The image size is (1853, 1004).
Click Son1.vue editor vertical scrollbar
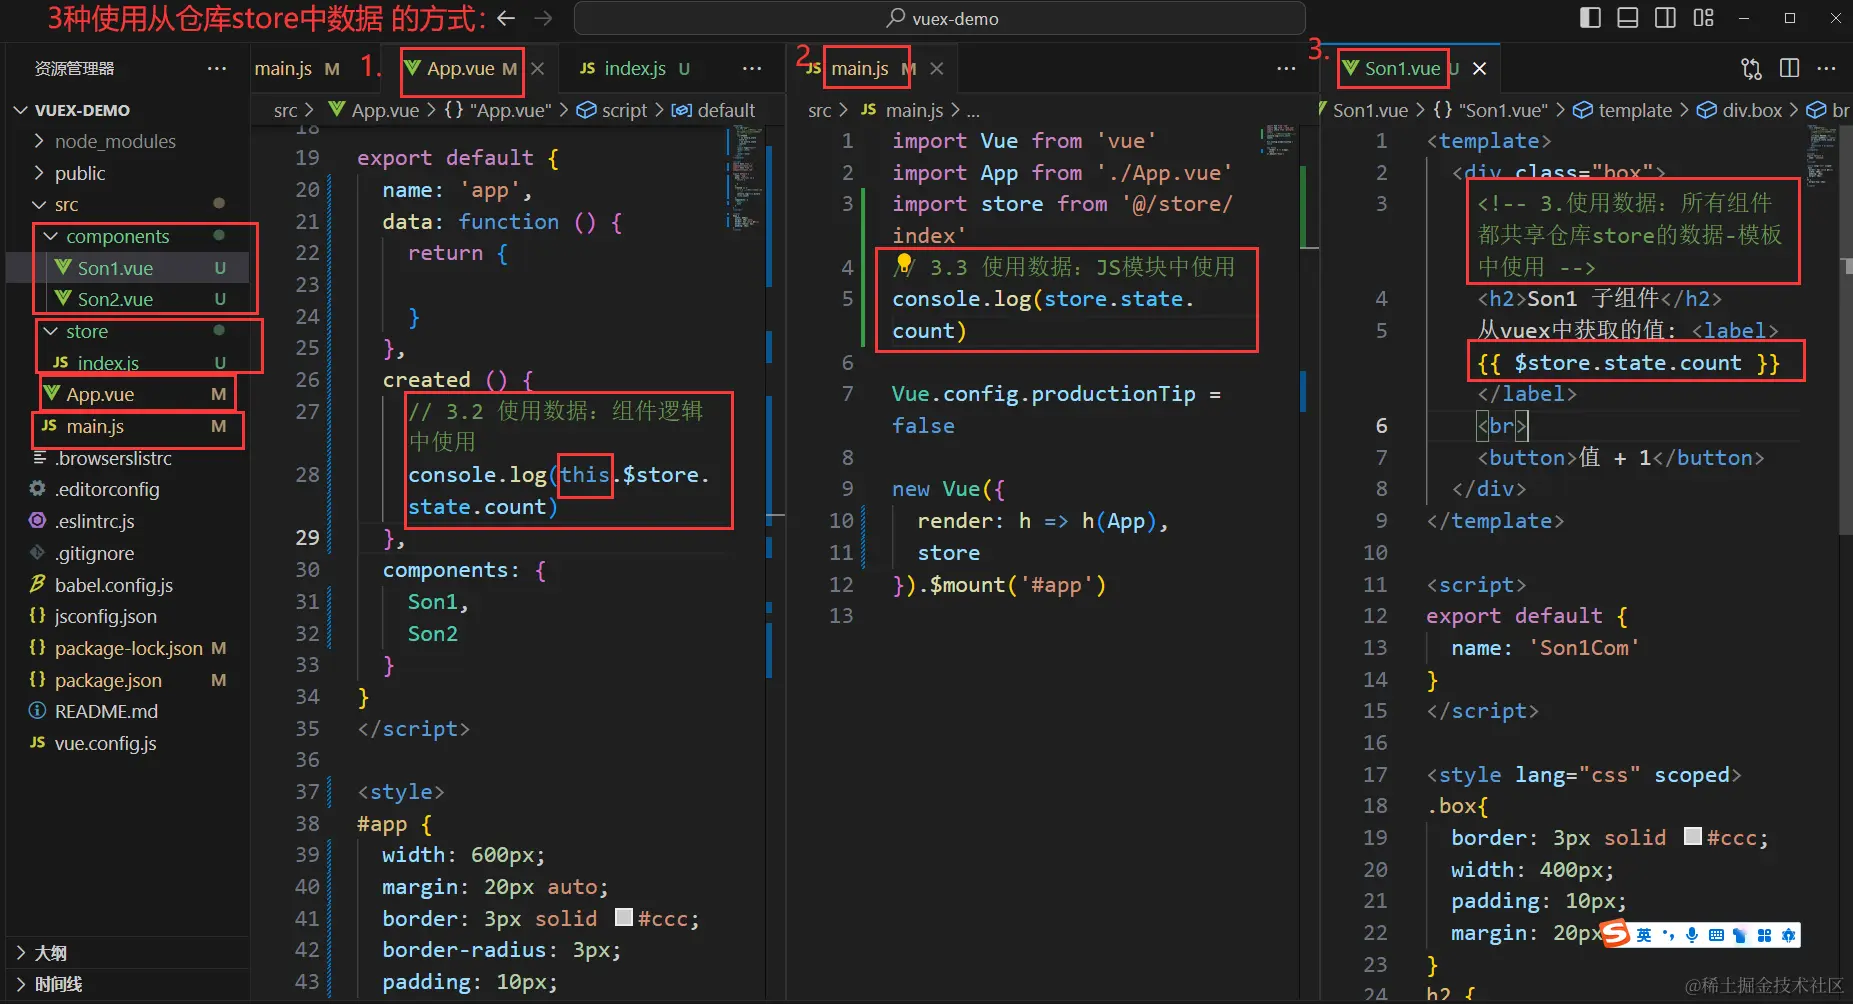tap(1845, 330)
